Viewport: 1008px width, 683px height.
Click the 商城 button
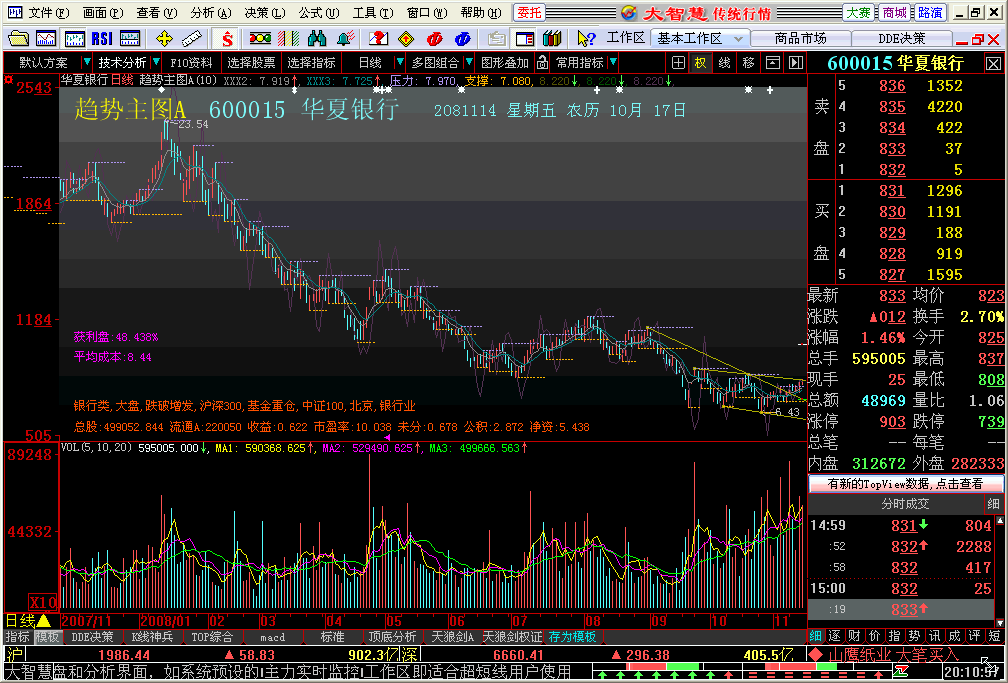click(894, 12)
